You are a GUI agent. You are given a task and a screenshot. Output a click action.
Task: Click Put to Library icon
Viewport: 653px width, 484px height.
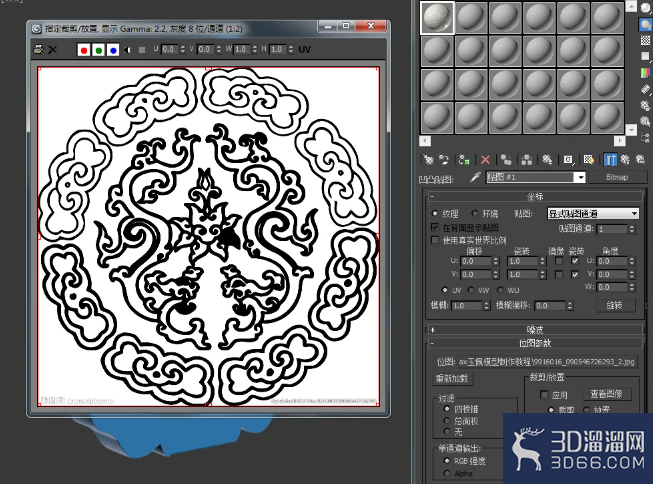pyautogui.click(x=547, y=160)
